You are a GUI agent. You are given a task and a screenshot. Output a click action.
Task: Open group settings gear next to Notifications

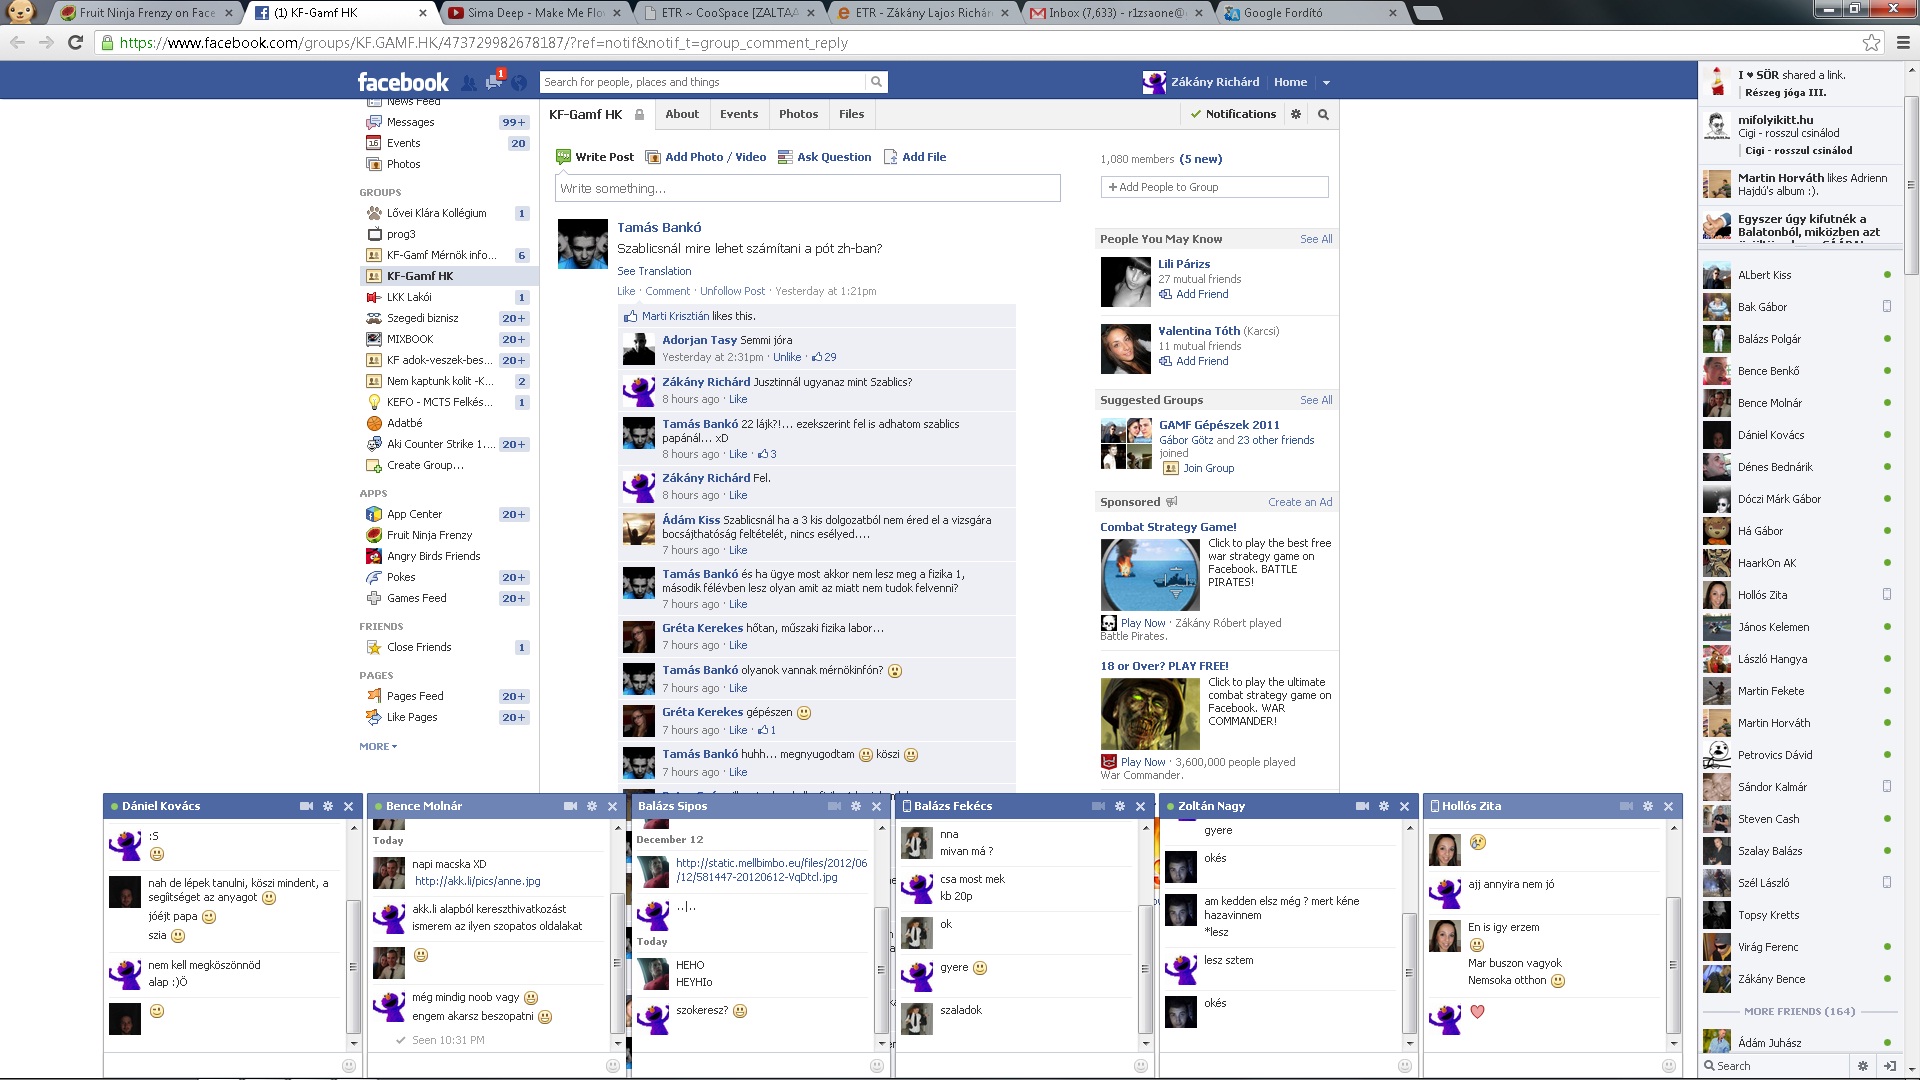coord(1296,115)
